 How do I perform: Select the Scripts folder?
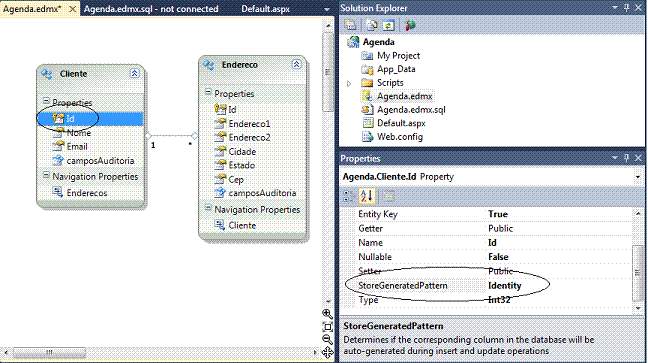[x=390, y=83]
